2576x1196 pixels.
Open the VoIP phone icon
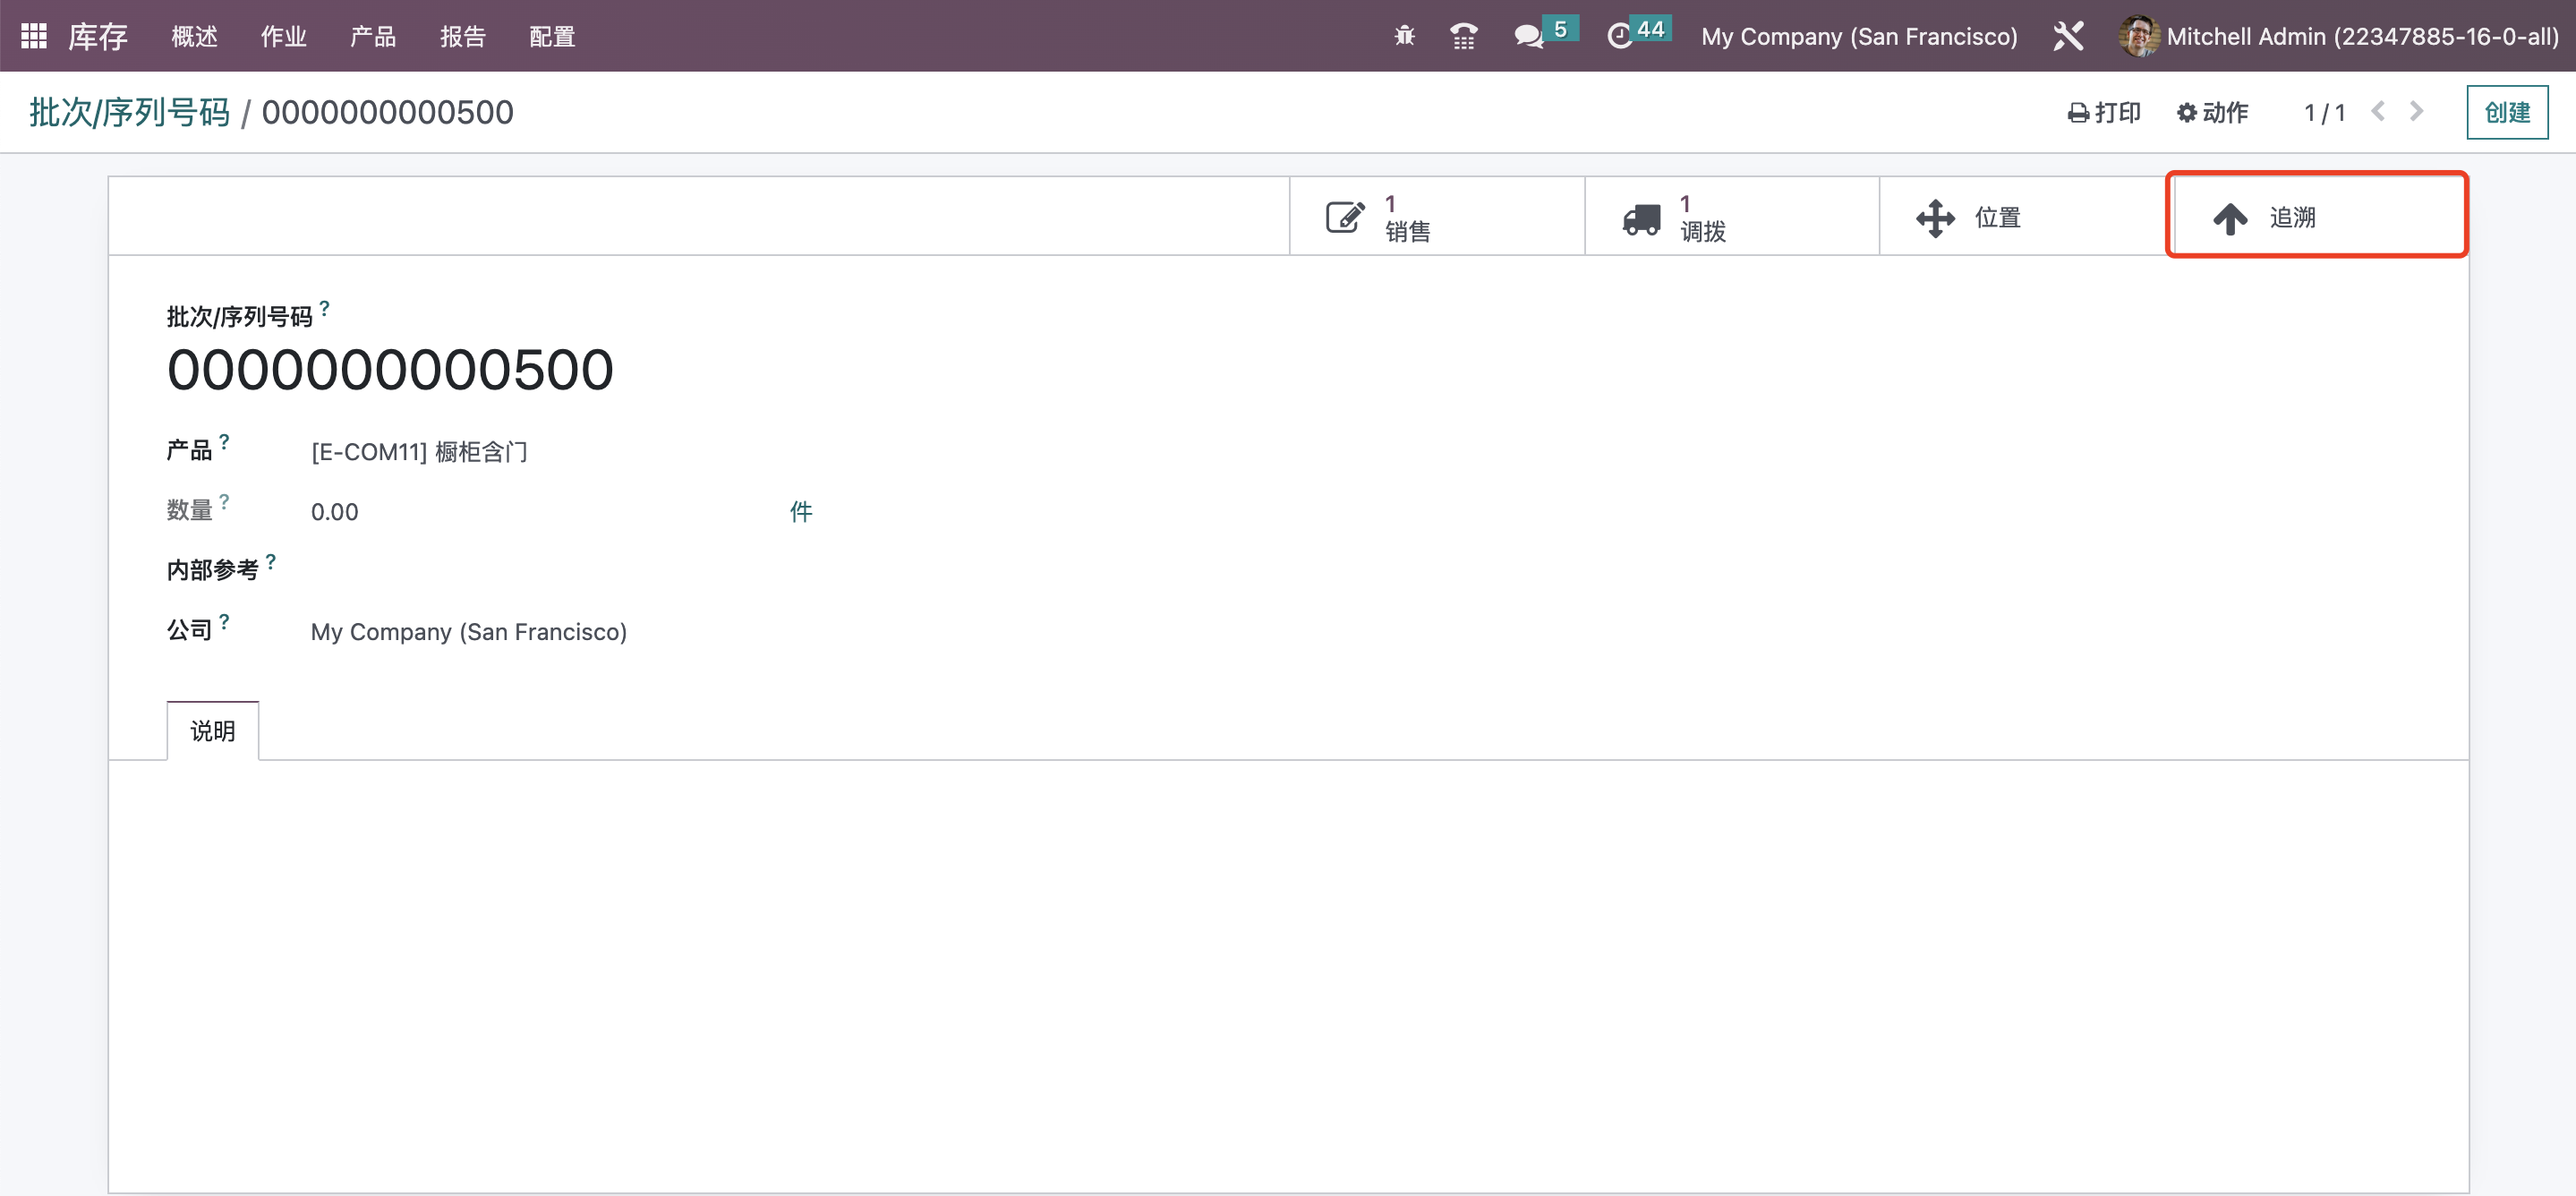point(1463,36)
